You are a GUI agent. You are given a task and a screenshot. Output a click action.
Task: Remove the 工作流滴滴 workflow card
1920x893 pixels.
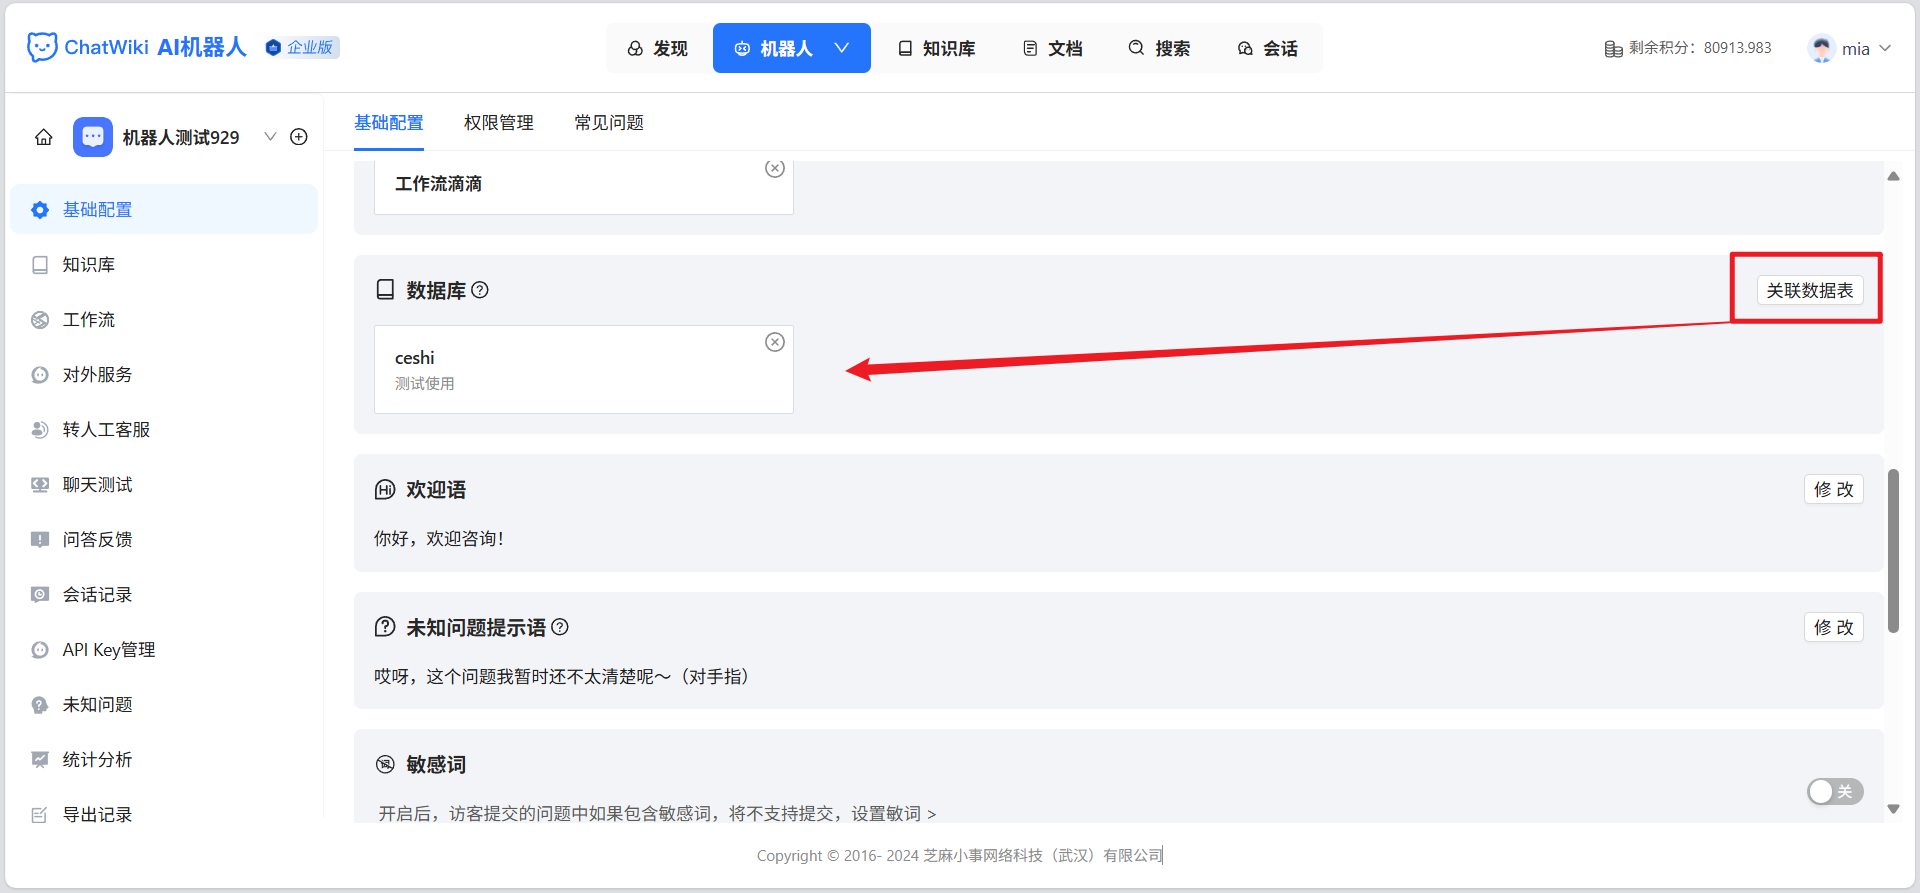coord(775,169)
